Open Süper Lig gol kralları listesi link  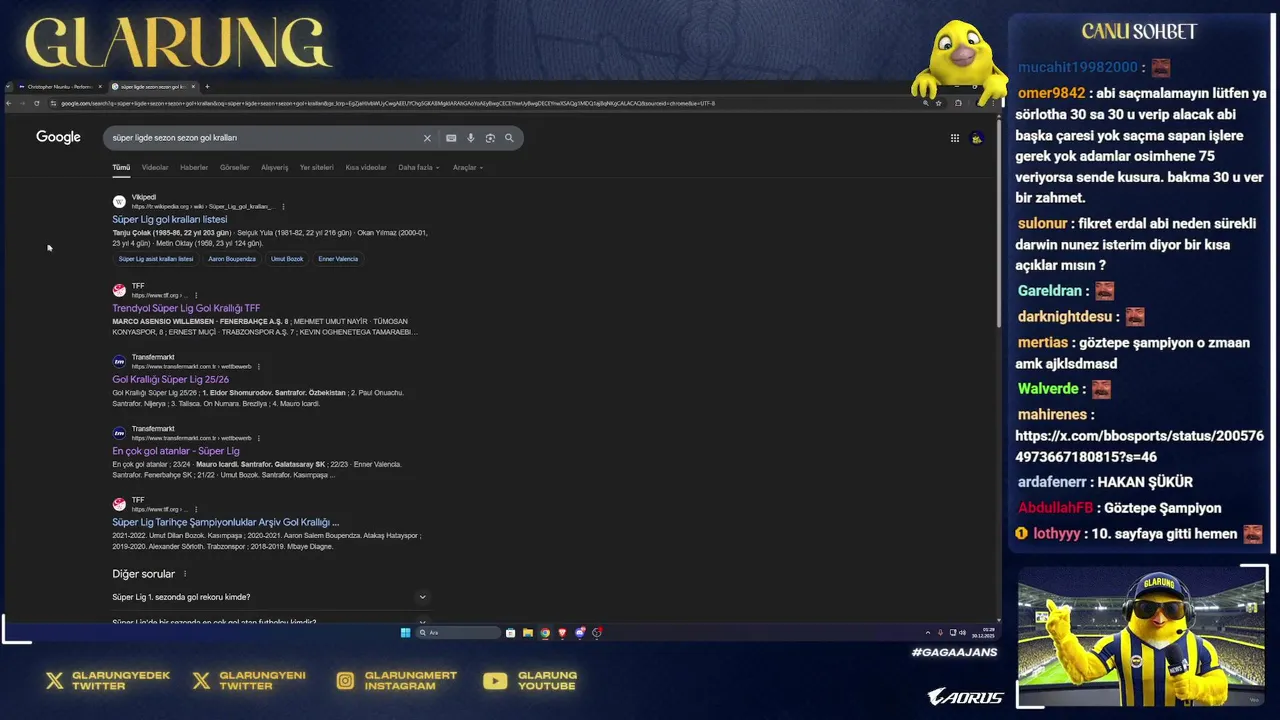(169, 219)
